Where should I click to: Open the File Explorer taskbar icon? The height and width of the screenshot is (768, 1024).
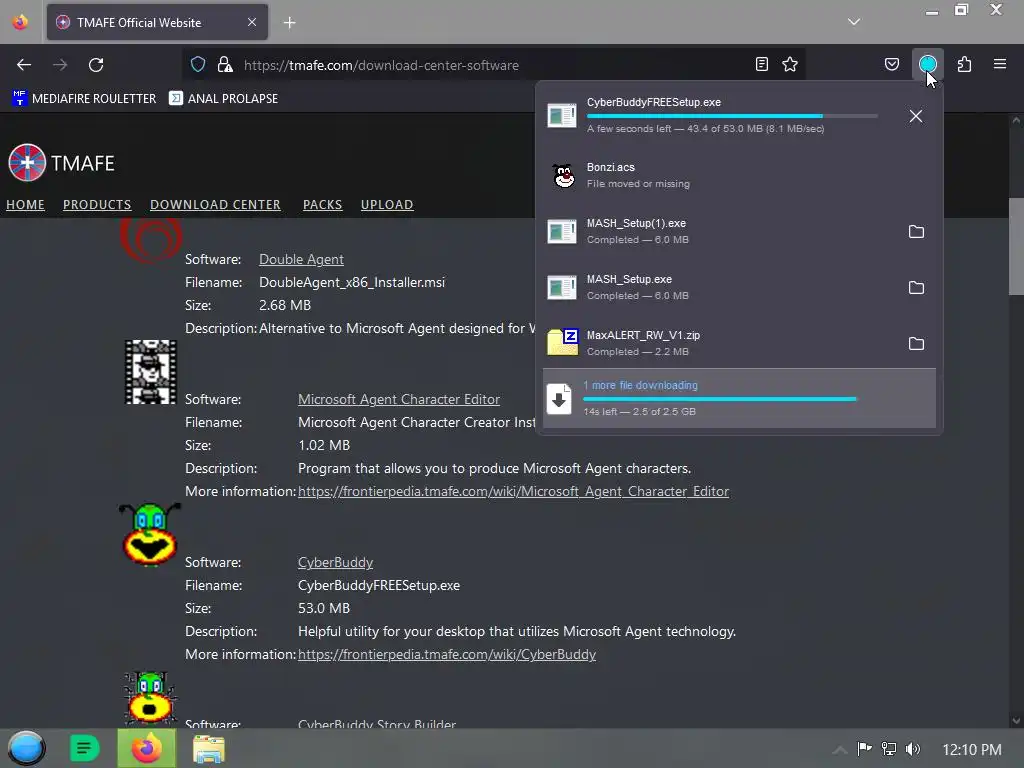click(209, 748)
